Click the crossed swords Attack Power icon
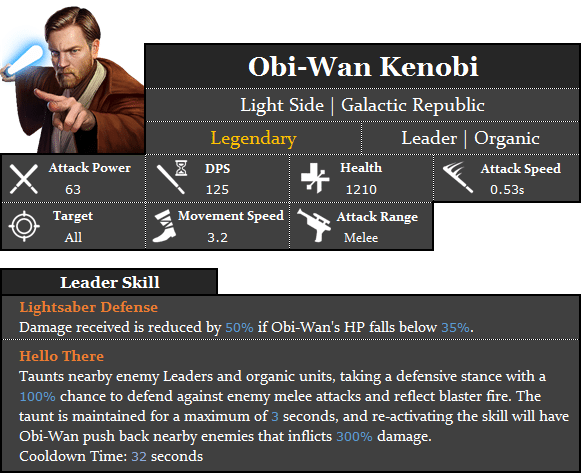Viewport: 581px width, 473px height. (24, 179)
